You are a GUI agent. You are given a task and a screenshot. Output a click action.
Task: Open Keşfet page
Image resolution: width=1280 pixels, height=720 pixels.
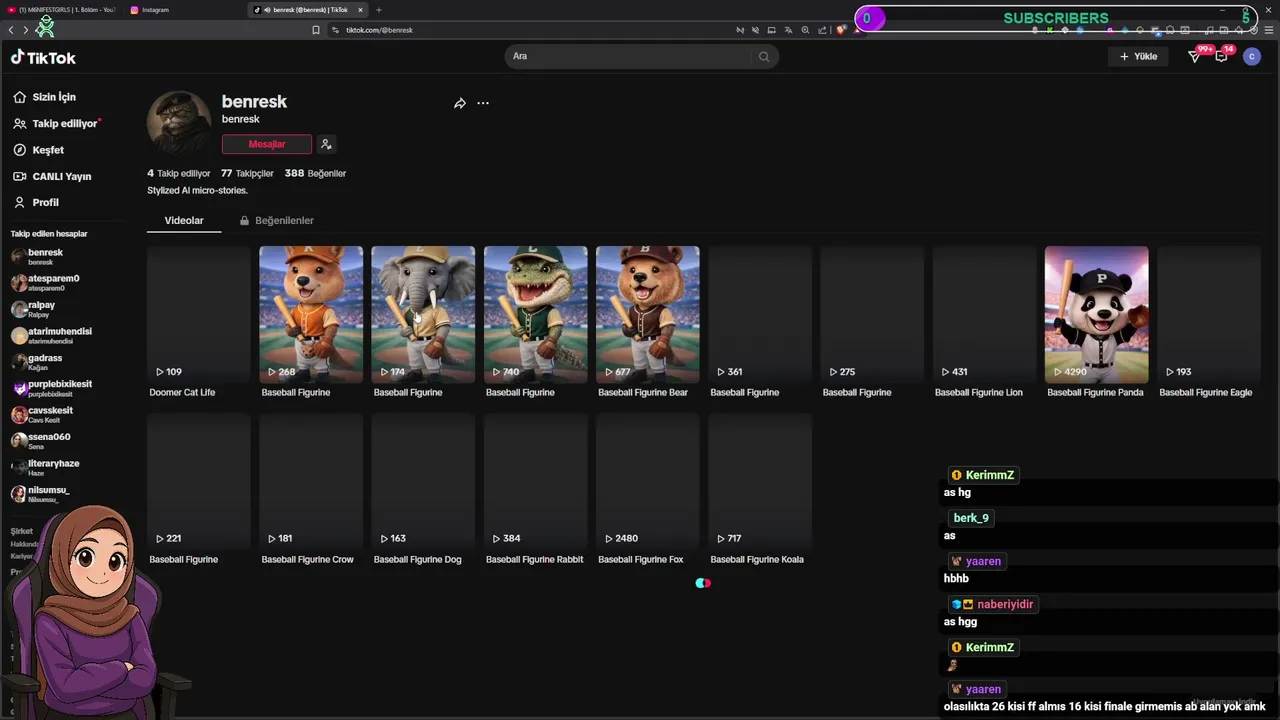coord(39,150)
